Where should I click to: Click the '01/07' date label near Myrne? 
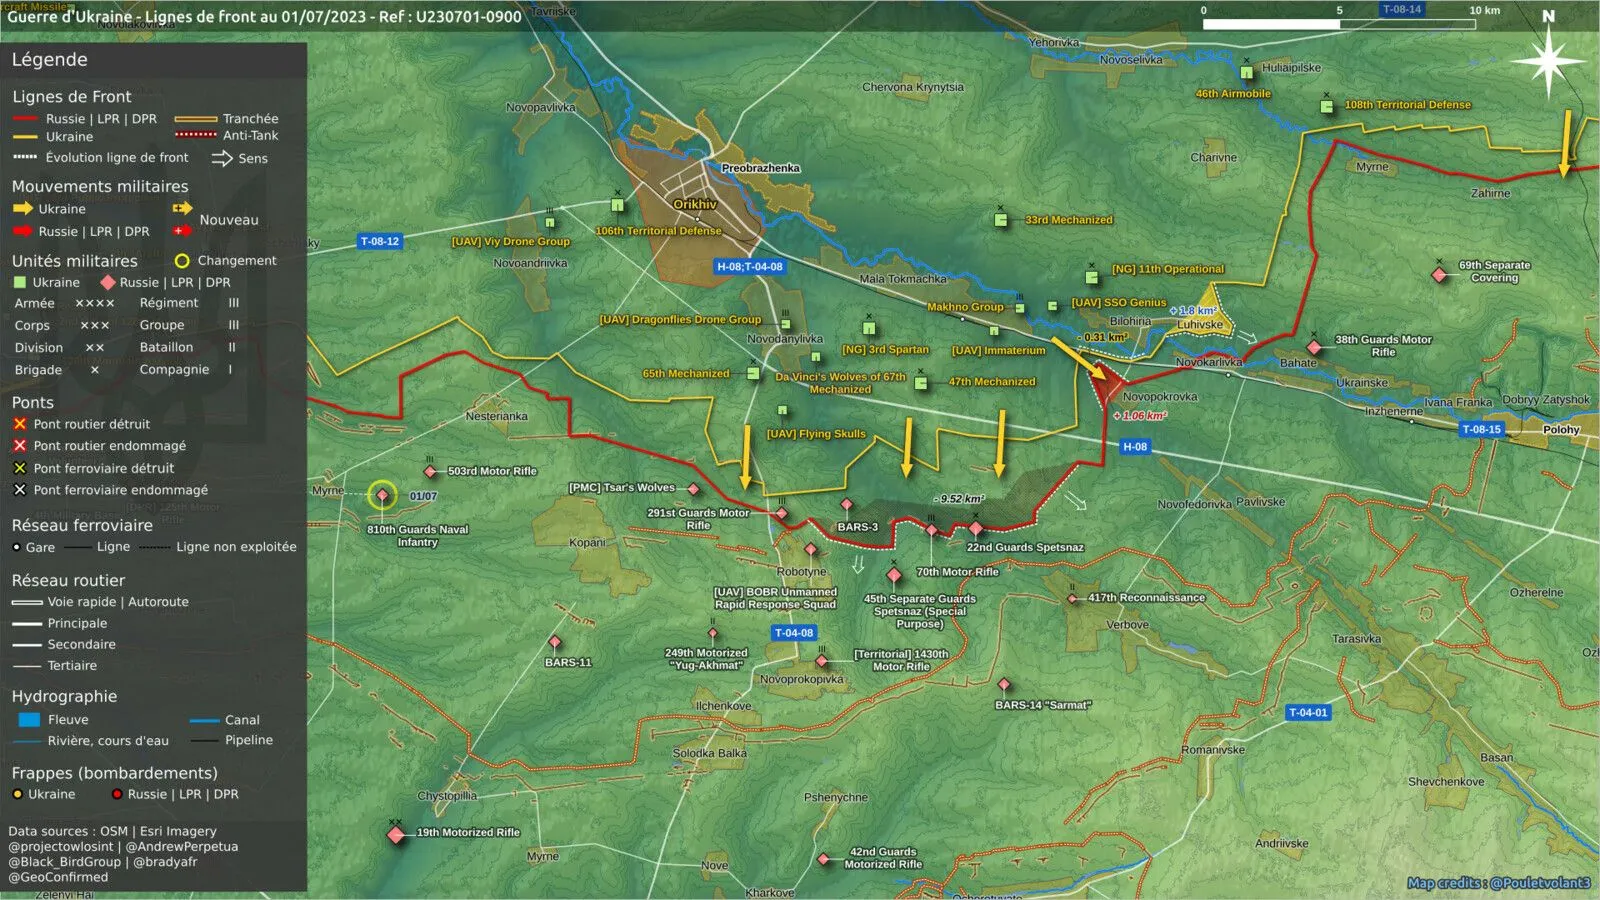tap(423, 496)
